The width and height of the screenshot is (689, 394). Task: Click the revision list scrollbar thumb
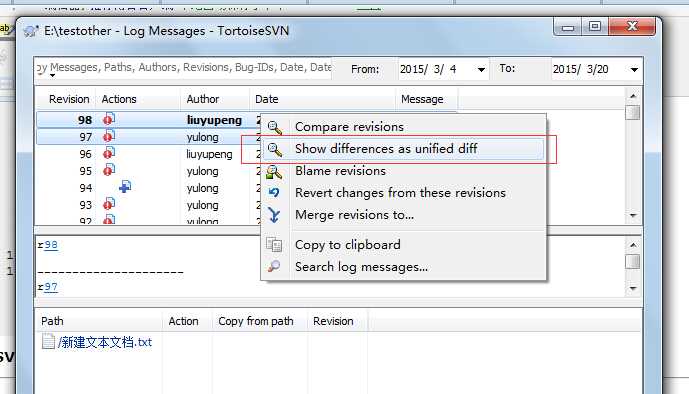633,112
